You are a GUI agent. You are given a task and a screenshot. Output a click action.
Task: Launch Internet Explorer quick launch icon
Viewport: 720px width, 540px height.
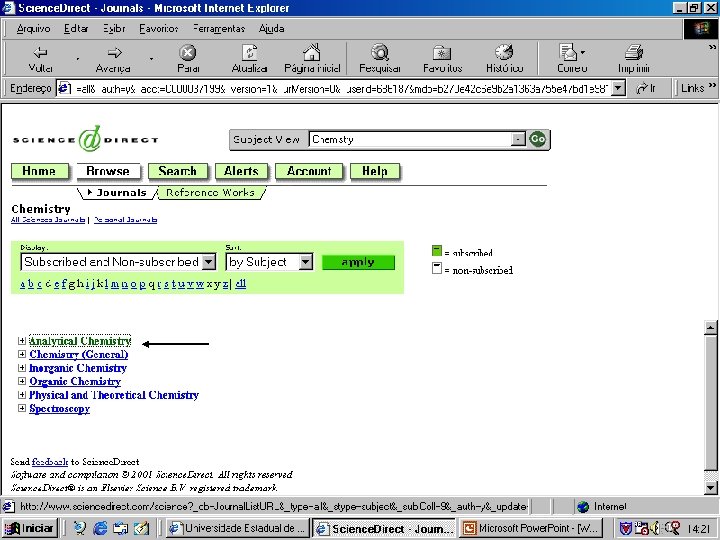(x=100, y=528)
